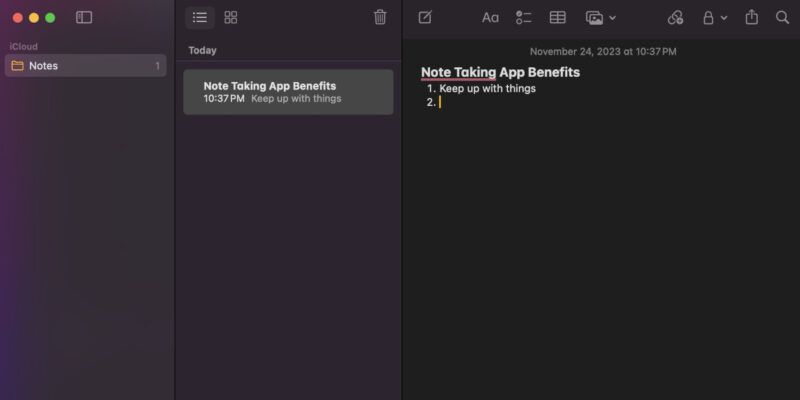The image size is (800, 400).
Task: Lock the note with padlock icon
Action: [x=708, y=18]
